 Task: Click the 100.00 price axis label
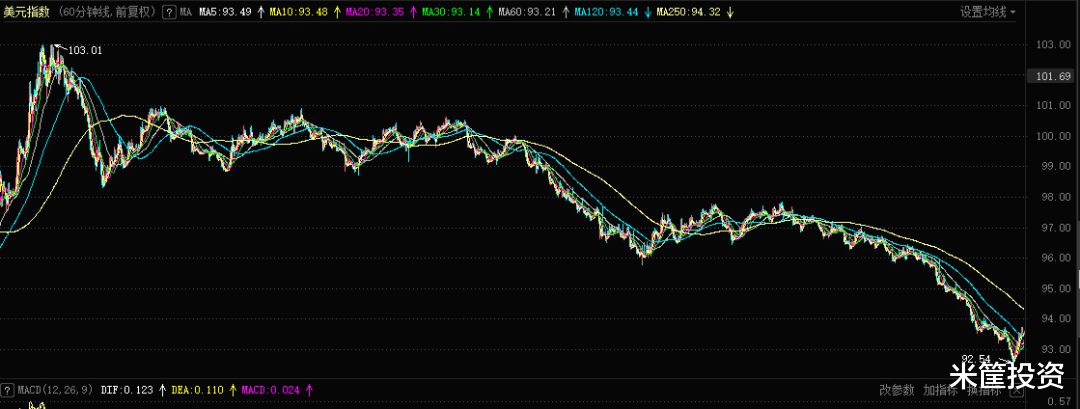coord(1052,136)
